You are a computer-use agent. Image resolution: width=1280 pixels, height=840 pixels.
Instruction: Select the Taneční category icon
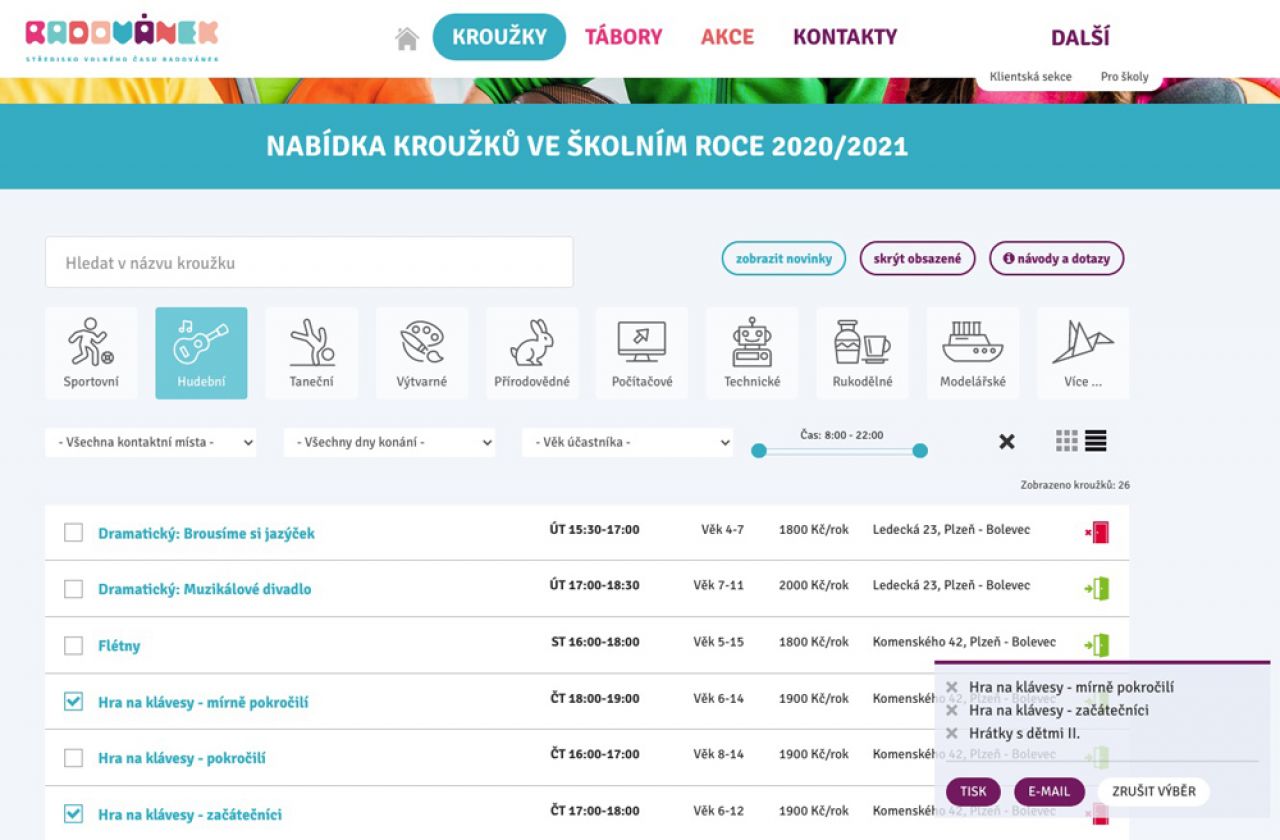(x=311, y=353)
